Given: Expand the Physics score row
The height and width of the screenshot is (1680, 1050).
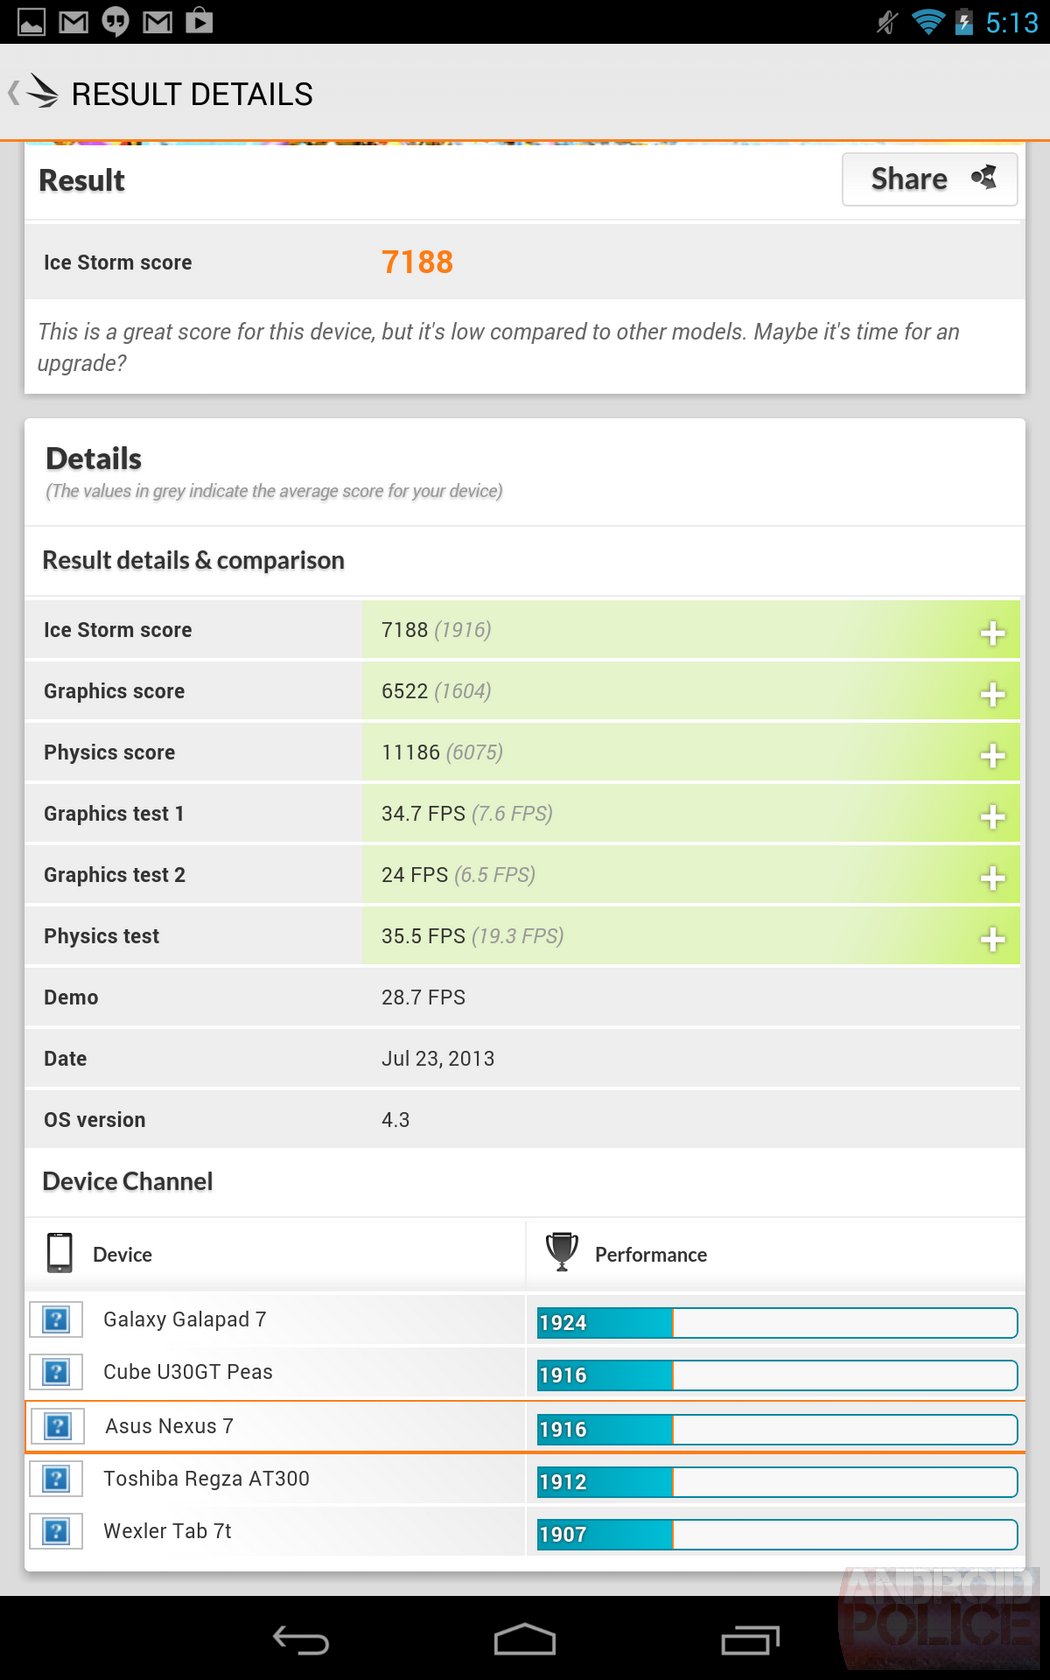Looking at the screenshot, I should (992, 755).
